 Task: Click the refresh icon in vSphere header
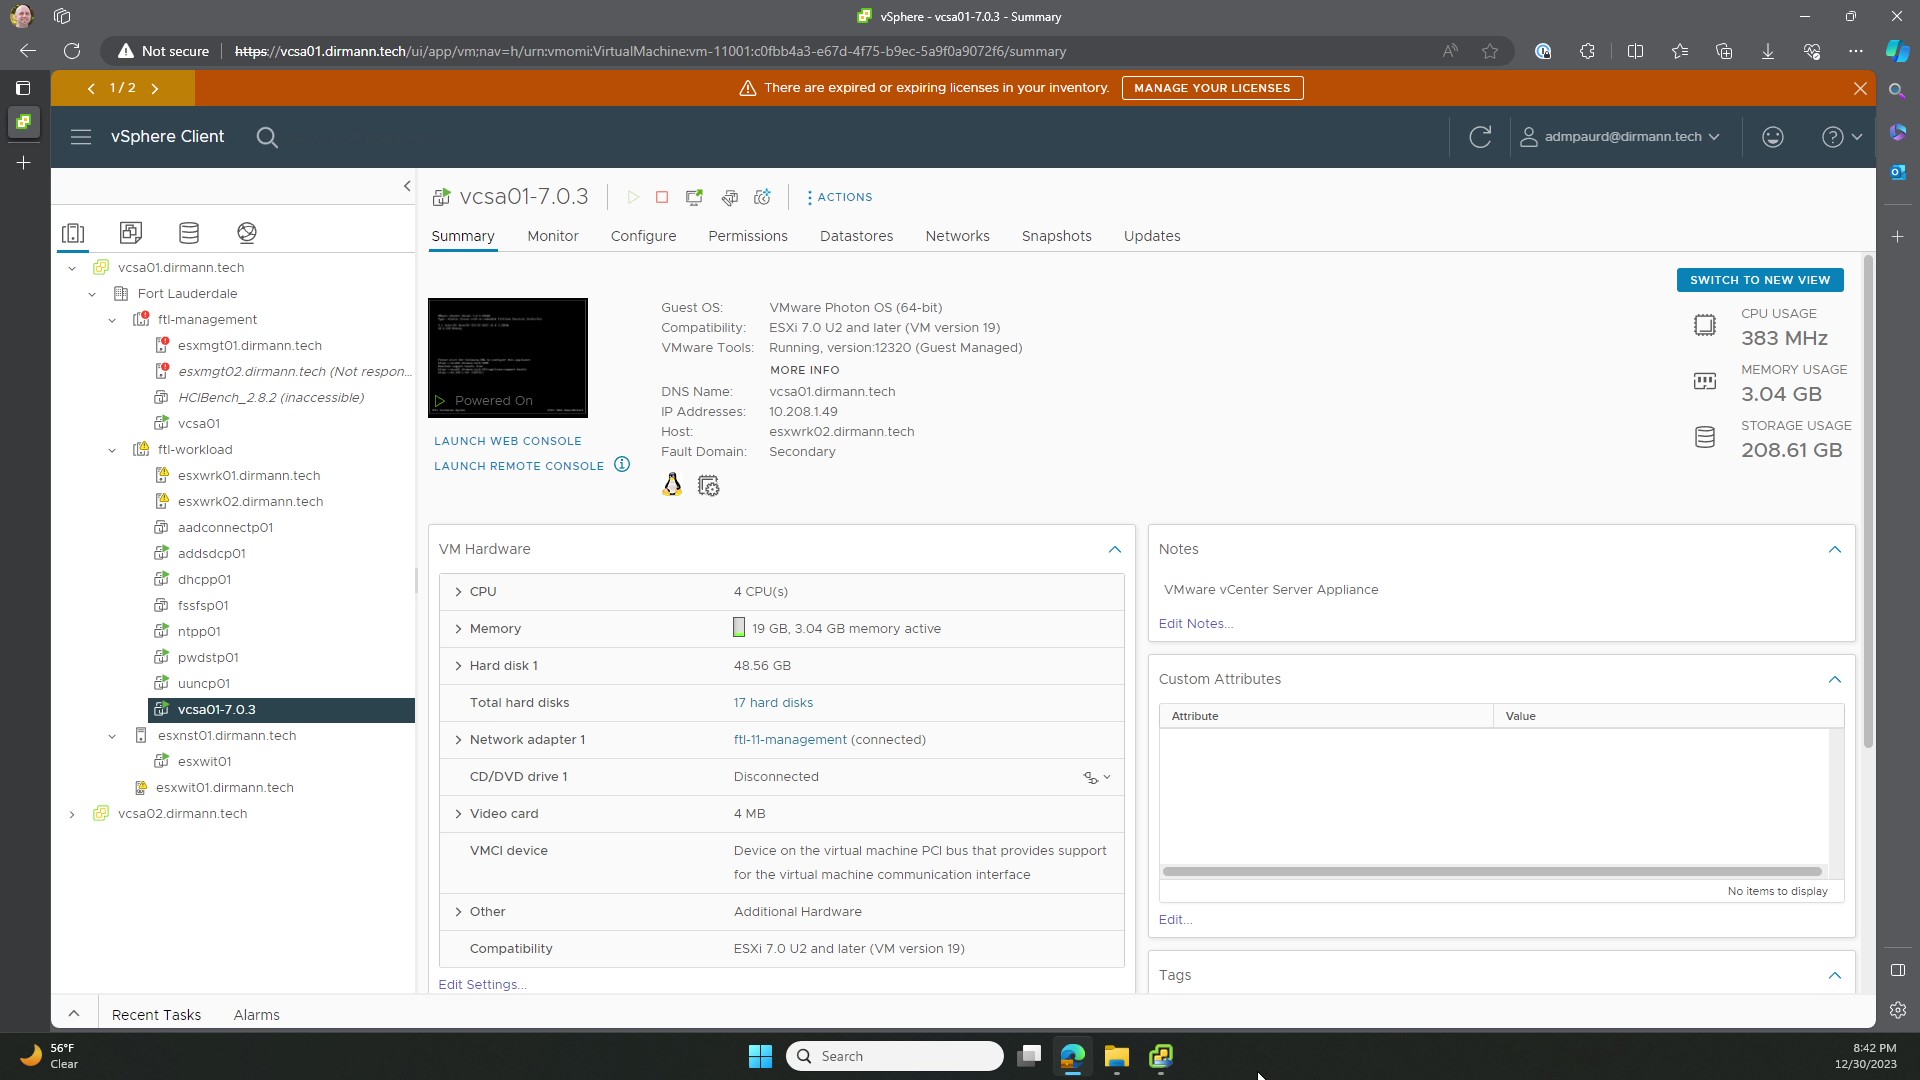(x=1480, y=137)
